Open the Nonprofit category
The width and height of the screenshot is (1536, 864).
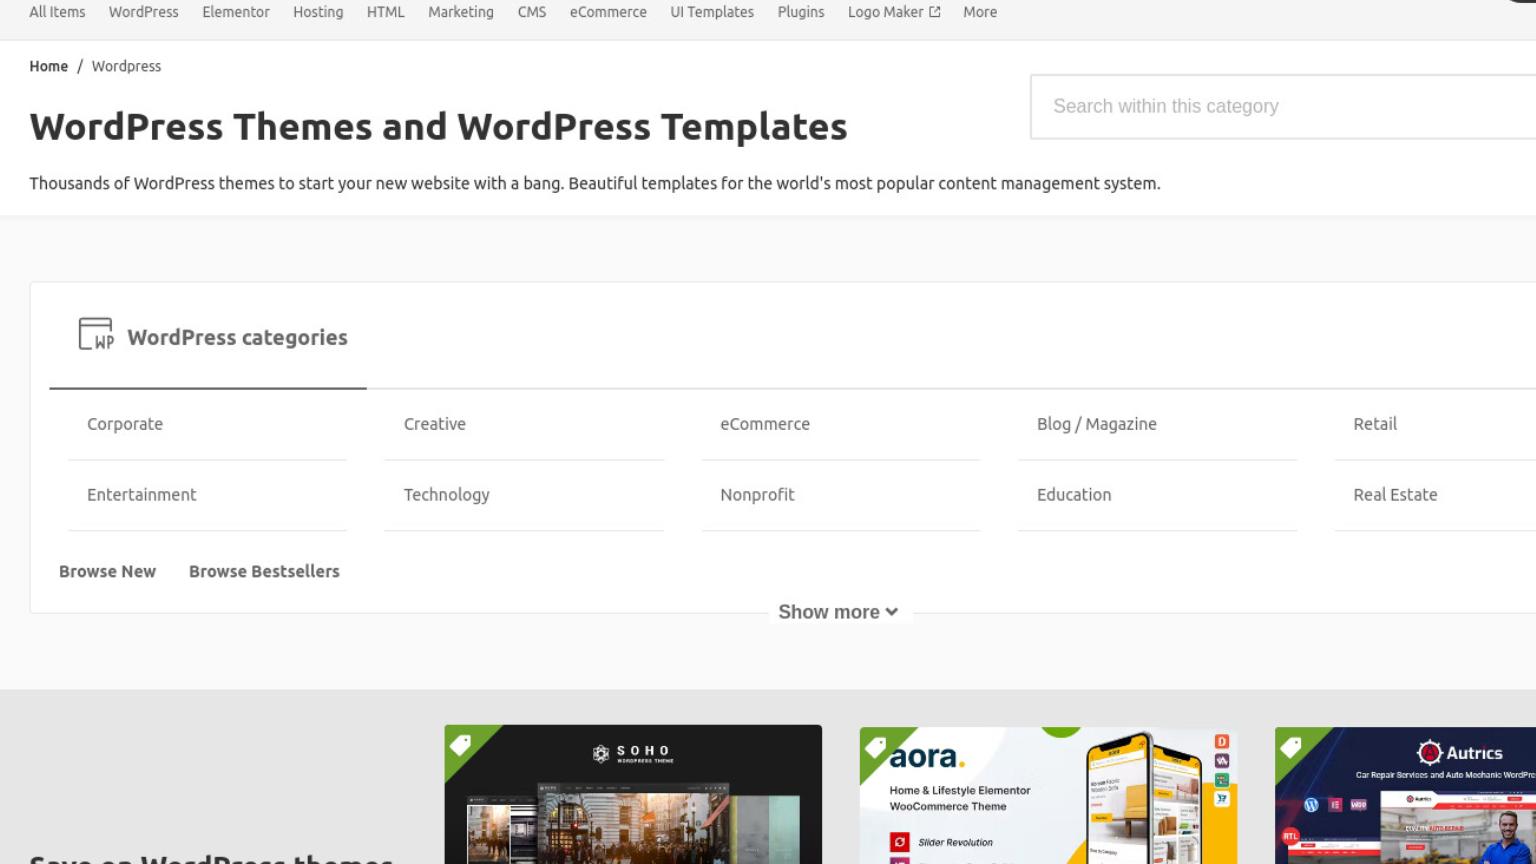[x=757, y=495]
